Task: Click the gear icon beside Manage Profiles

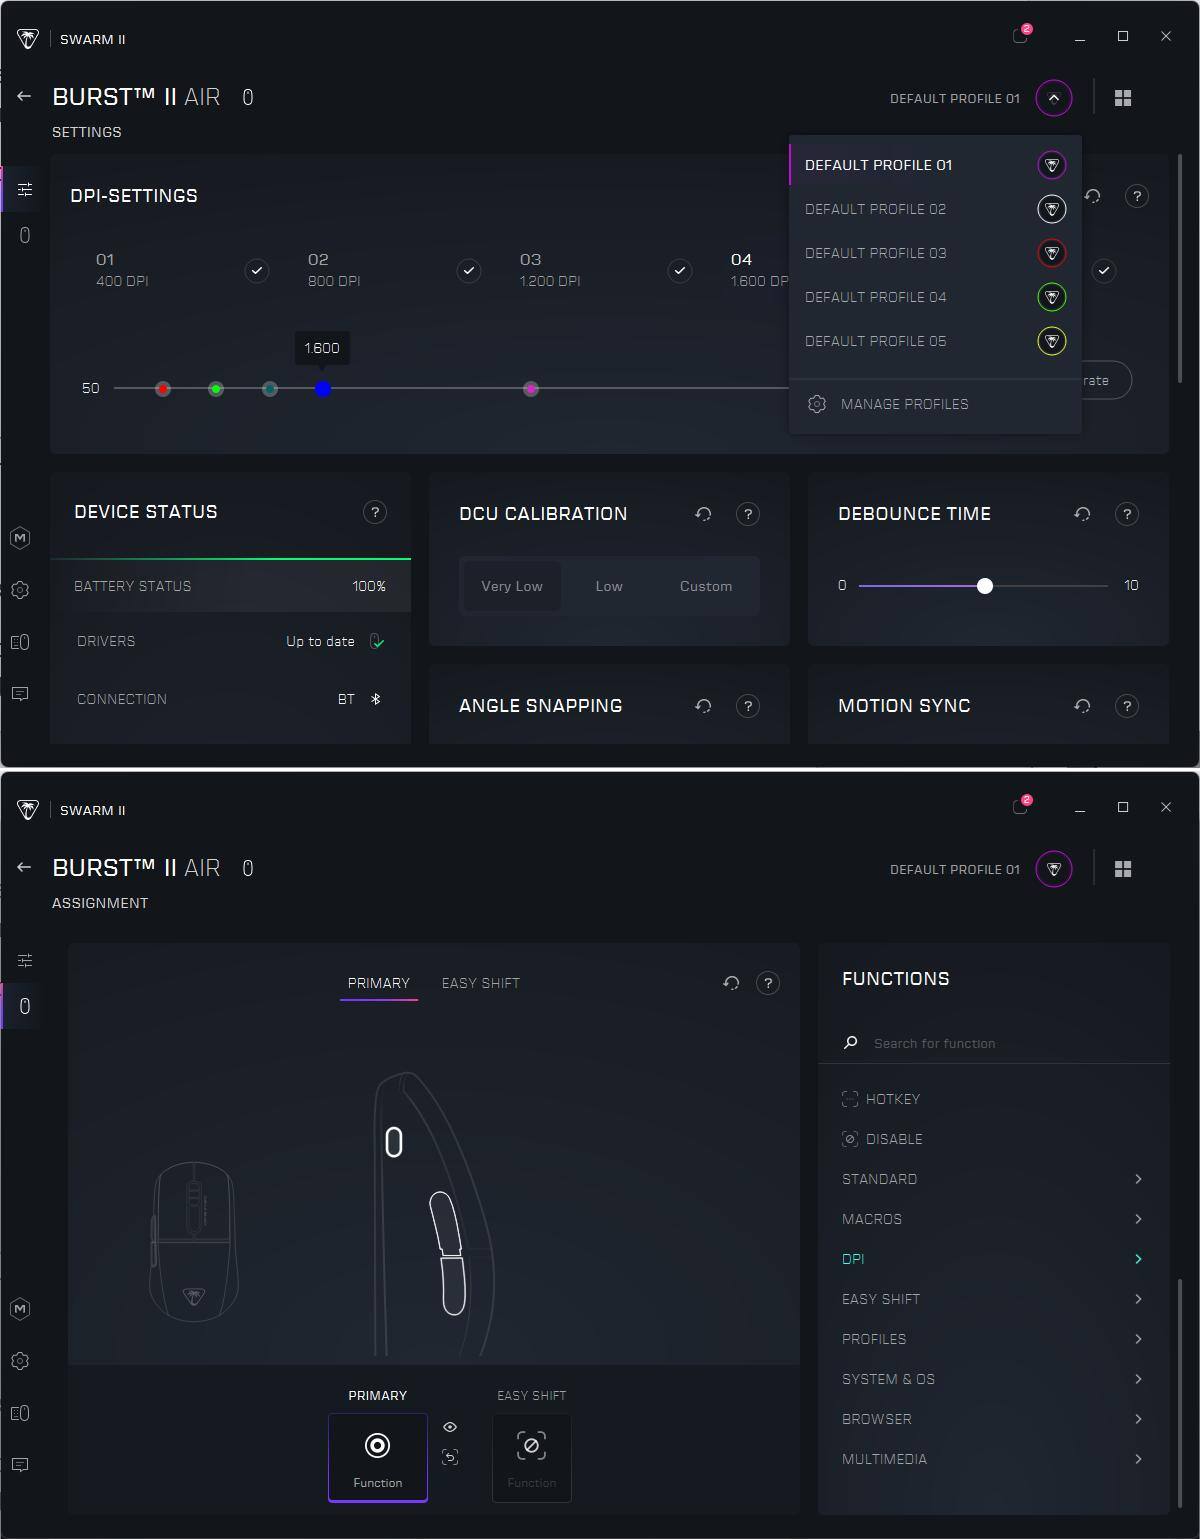Action: (817, 404)
